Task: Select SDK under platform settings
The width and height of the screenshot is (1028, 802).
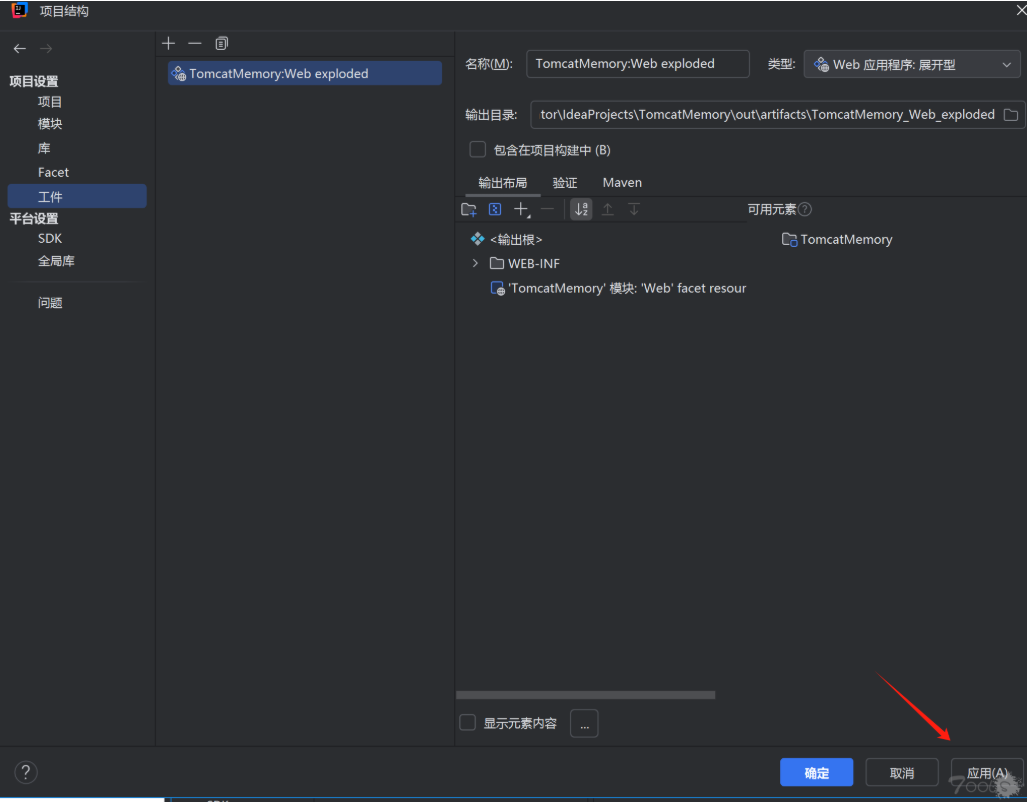Action: coord(50,238)
